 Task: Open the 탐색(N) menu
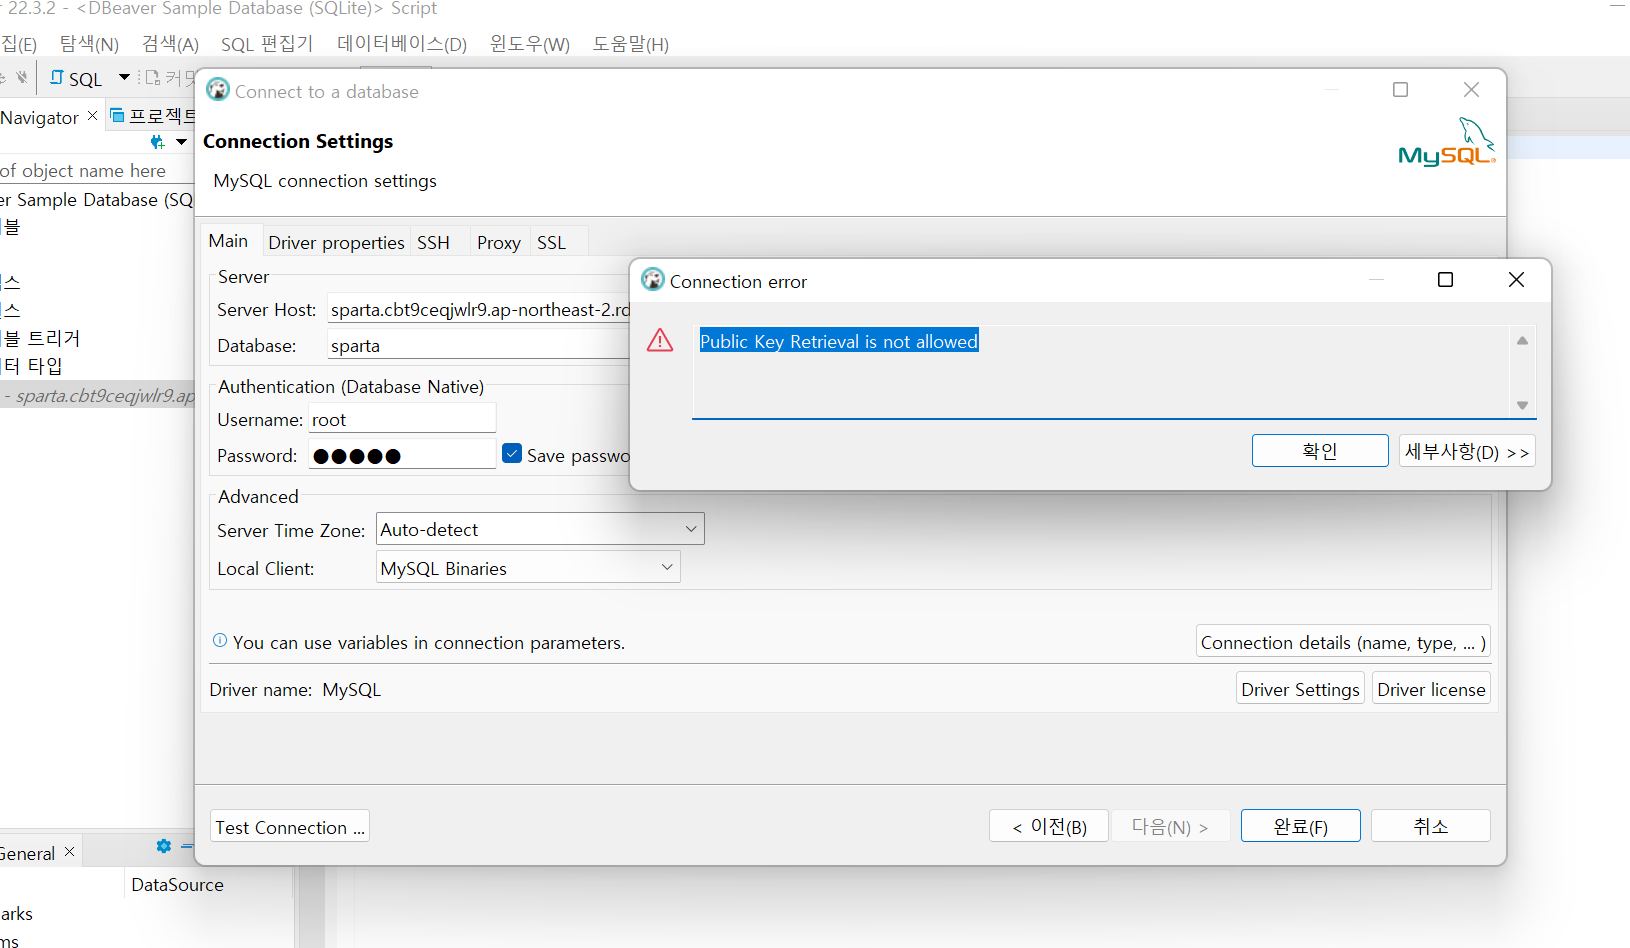tap(89, 44)
